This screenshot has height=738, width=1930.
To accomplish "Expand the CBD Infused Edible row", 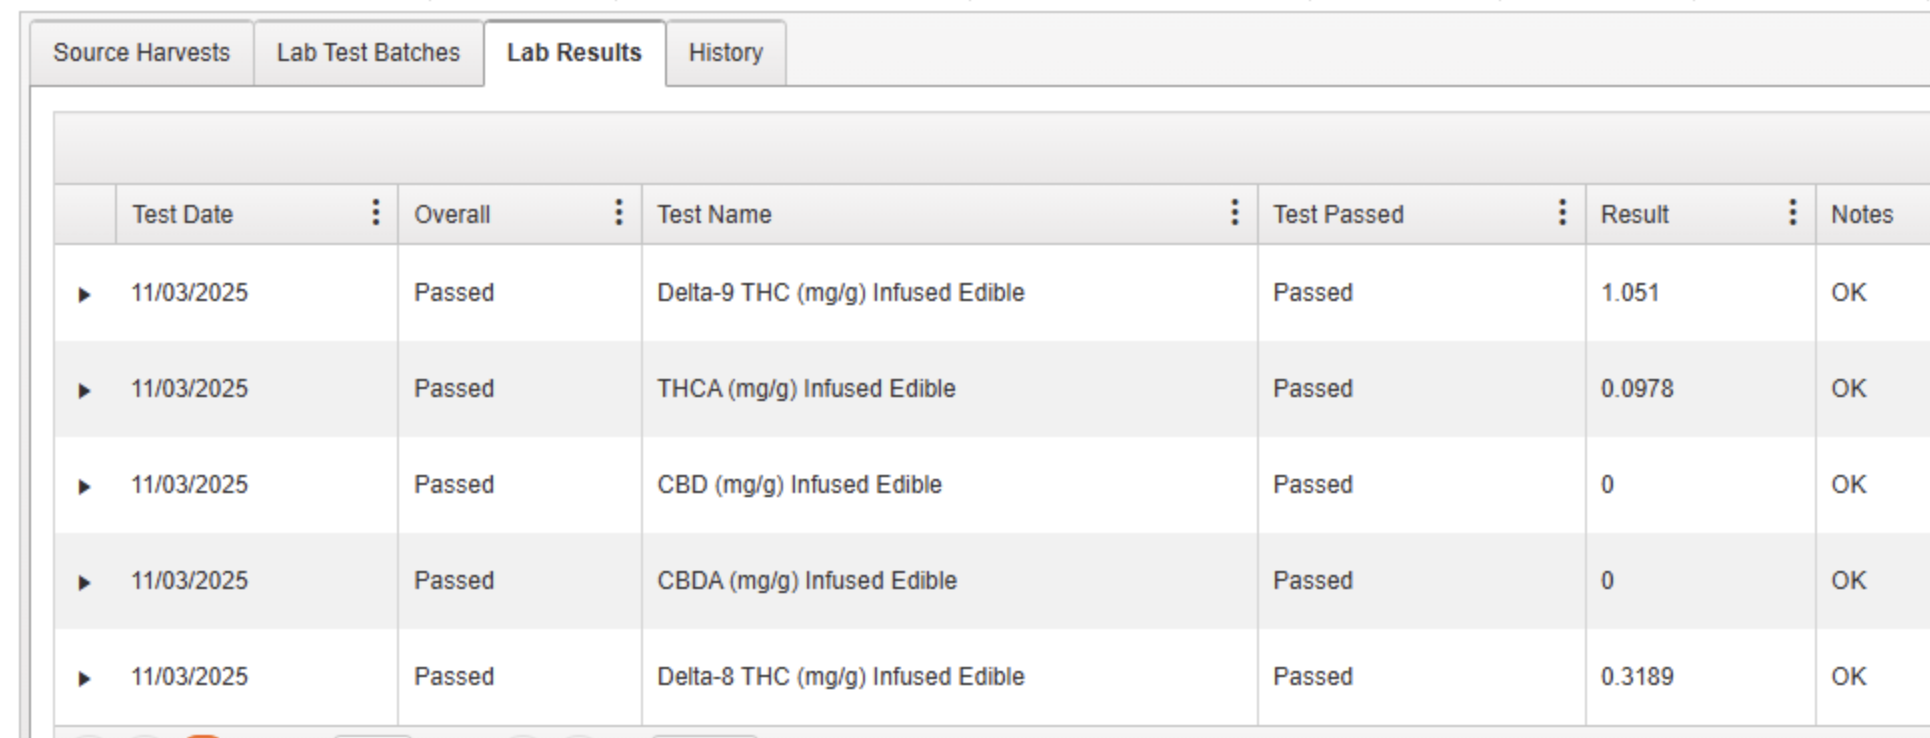I will [x=85, y=487].
